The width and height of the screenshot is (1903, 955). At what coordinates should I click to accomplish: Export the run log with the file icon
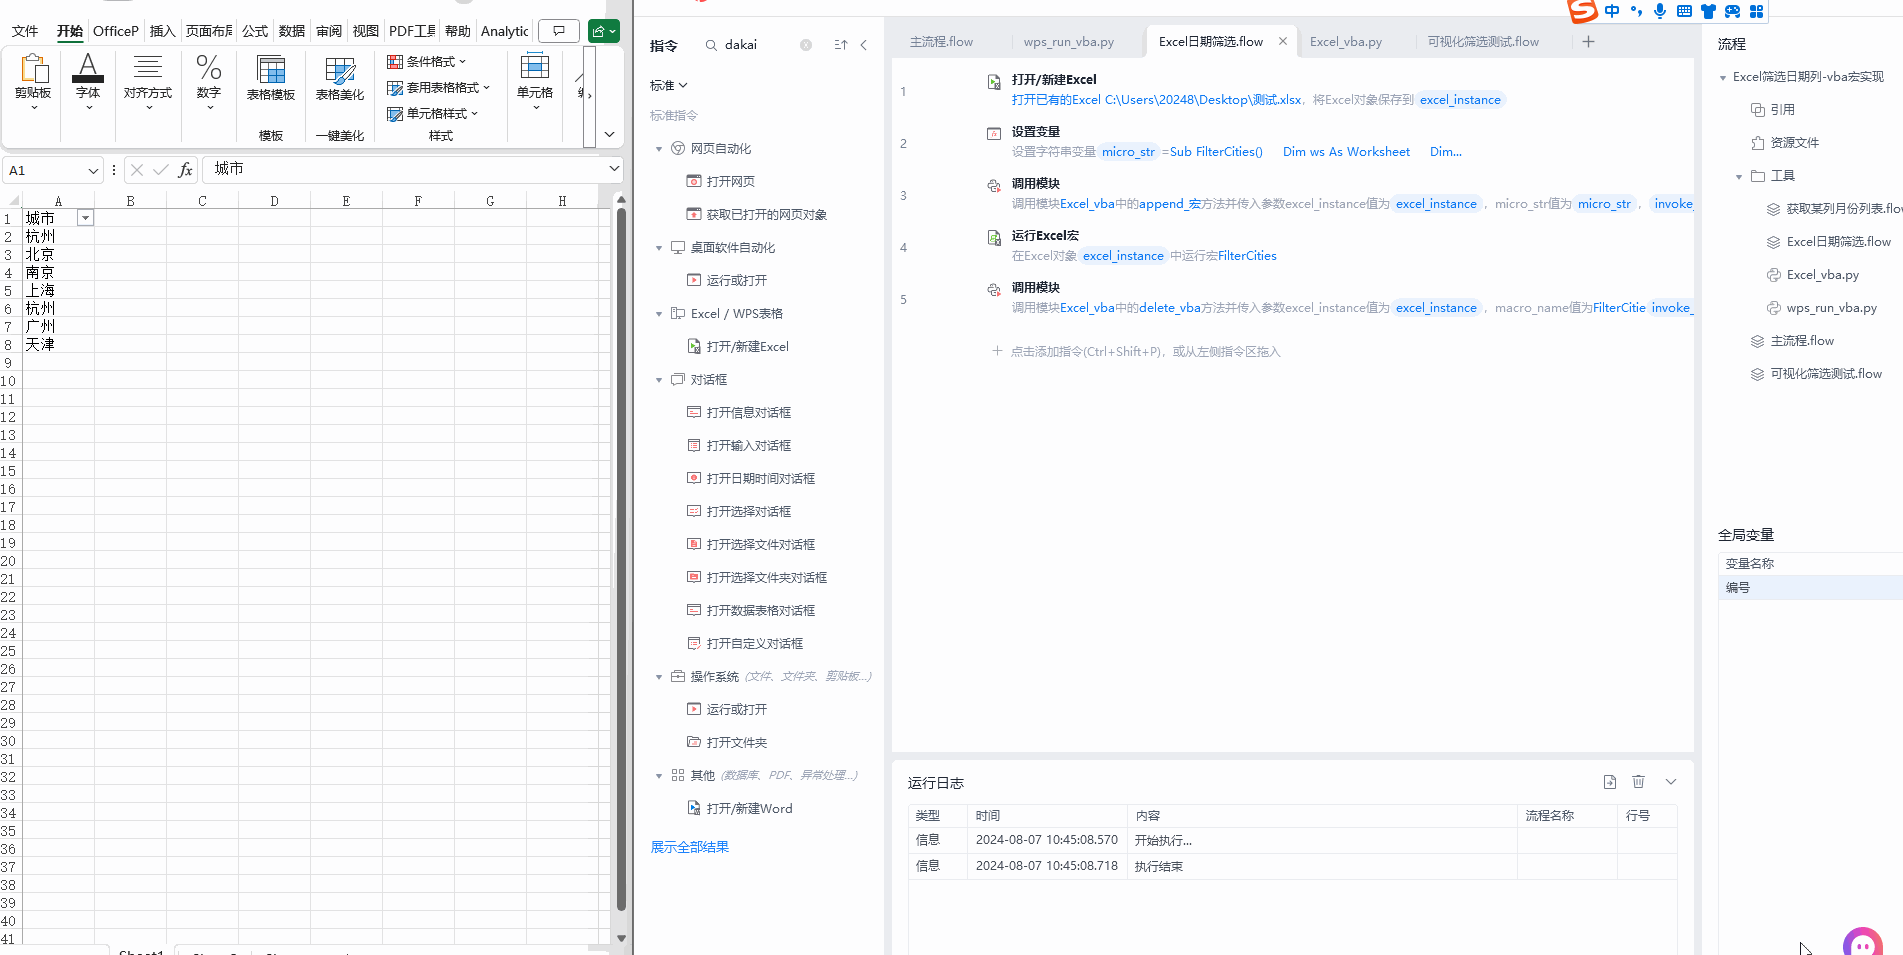(x=1610, y=782)
